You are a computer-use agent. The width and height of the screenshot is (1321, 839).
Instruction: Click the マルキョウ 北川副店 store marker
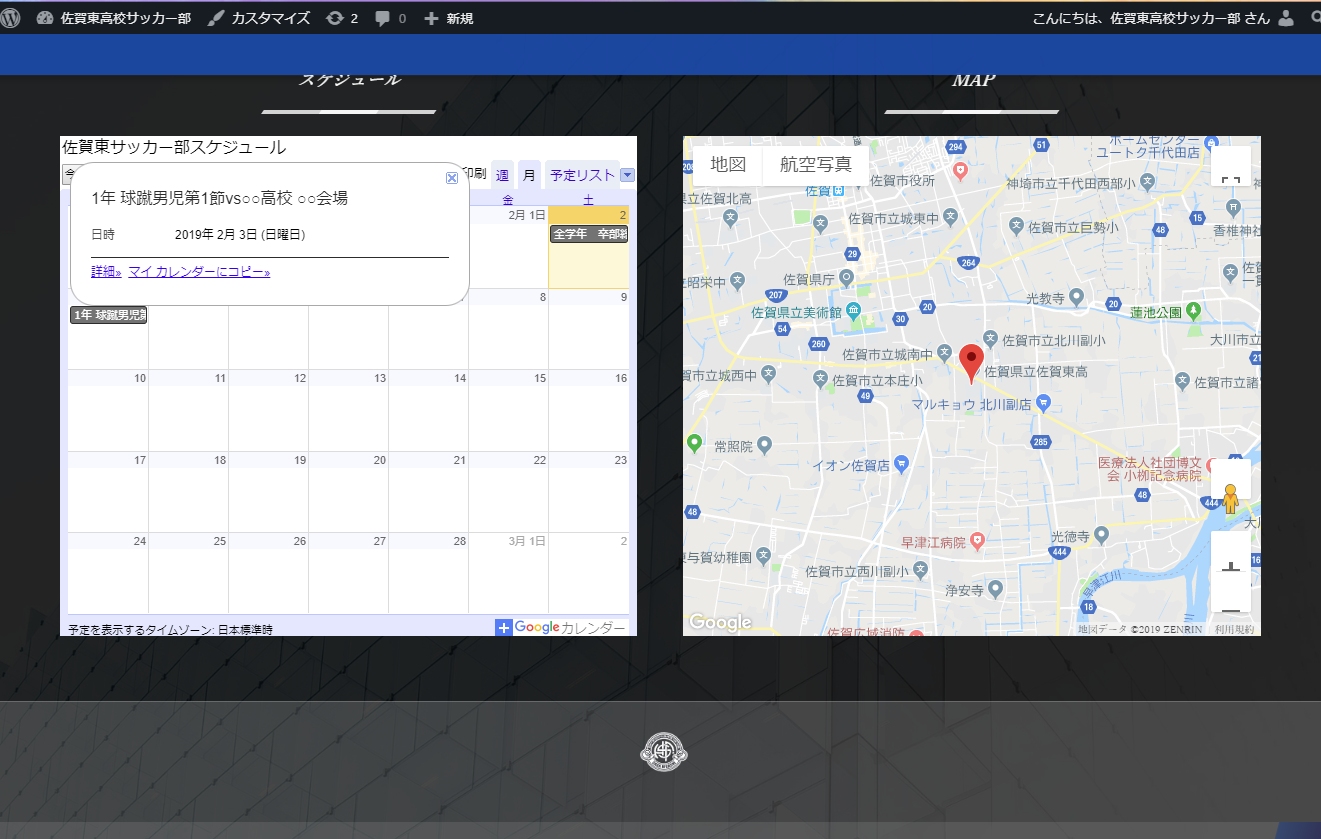(x=1043, y=404)
